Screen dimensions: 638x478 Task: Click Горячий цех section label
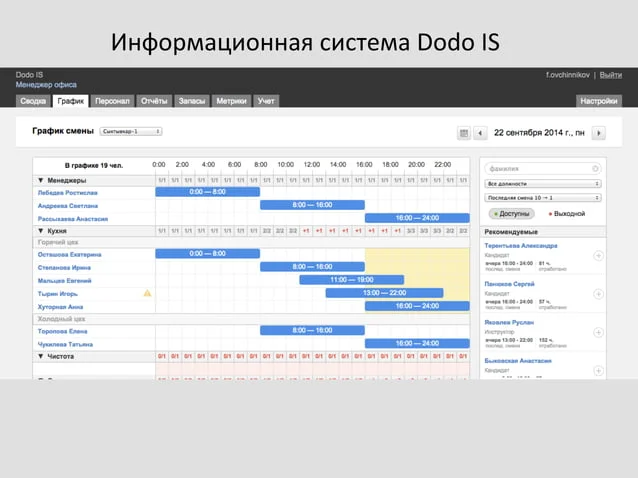58,242
